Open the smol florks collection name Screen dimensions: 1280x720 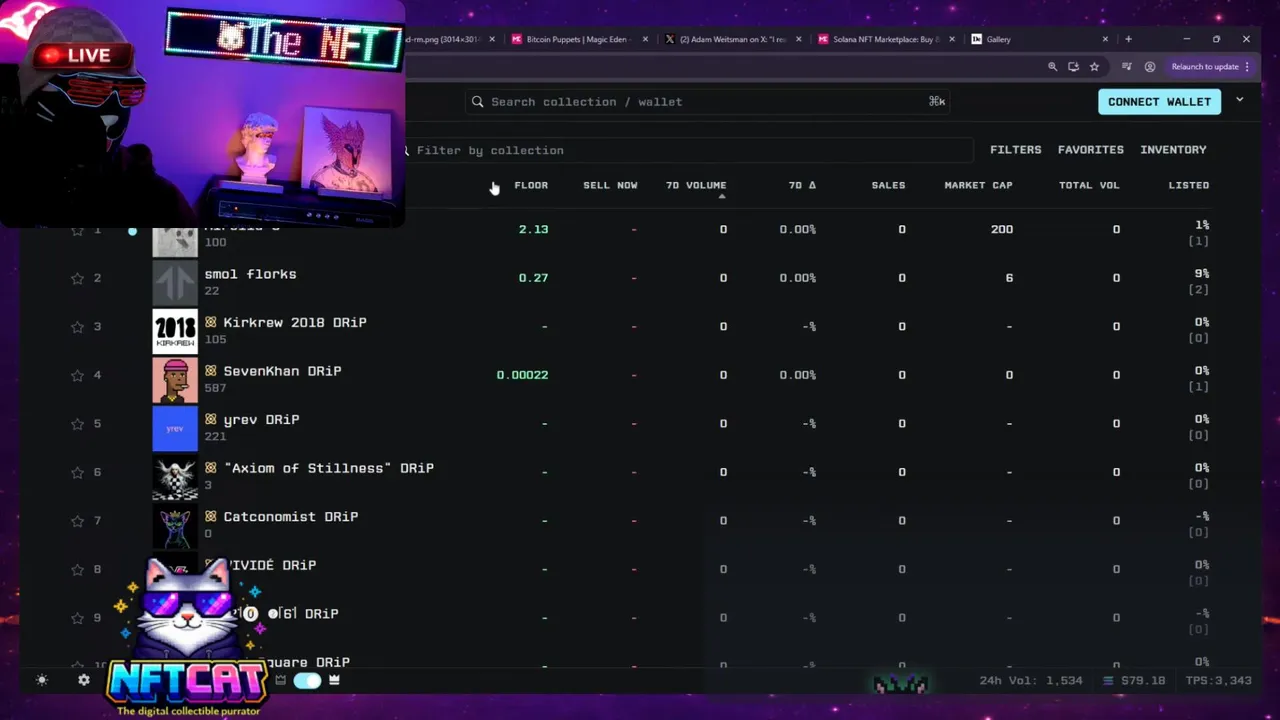pyautogui.click(x=250, y=274)
